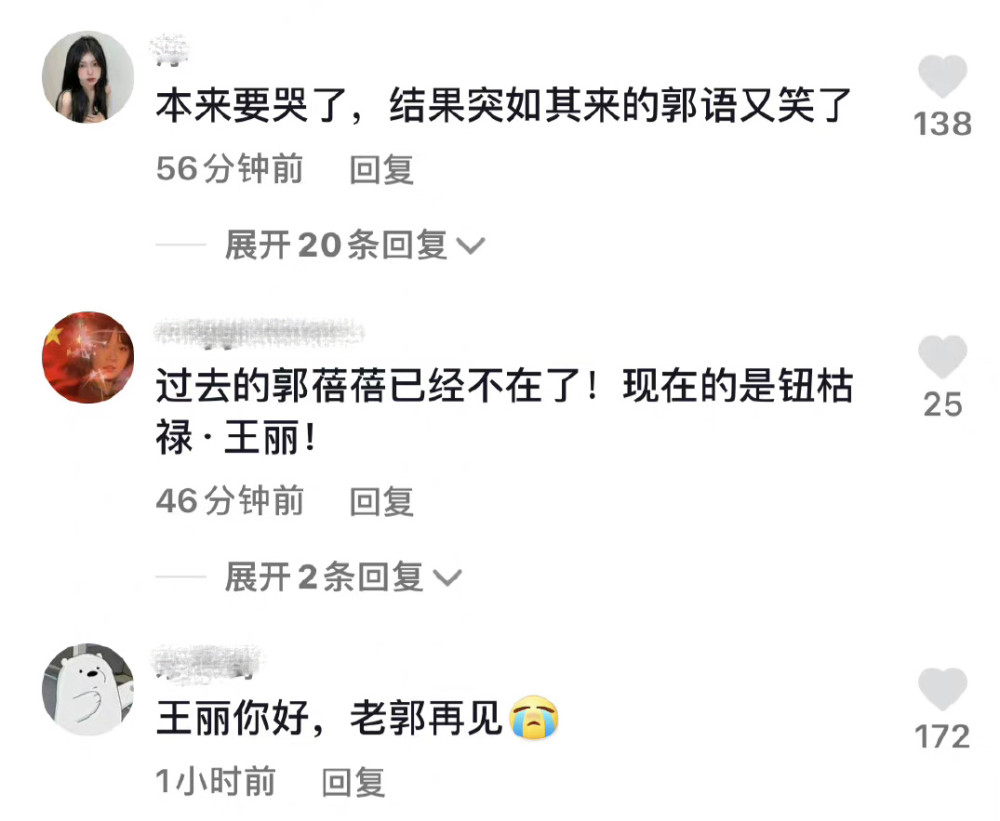This screenshot has height=821, width=1000.
Task: Open the long-haired girl avatar profile
Action: pos(88,77)
